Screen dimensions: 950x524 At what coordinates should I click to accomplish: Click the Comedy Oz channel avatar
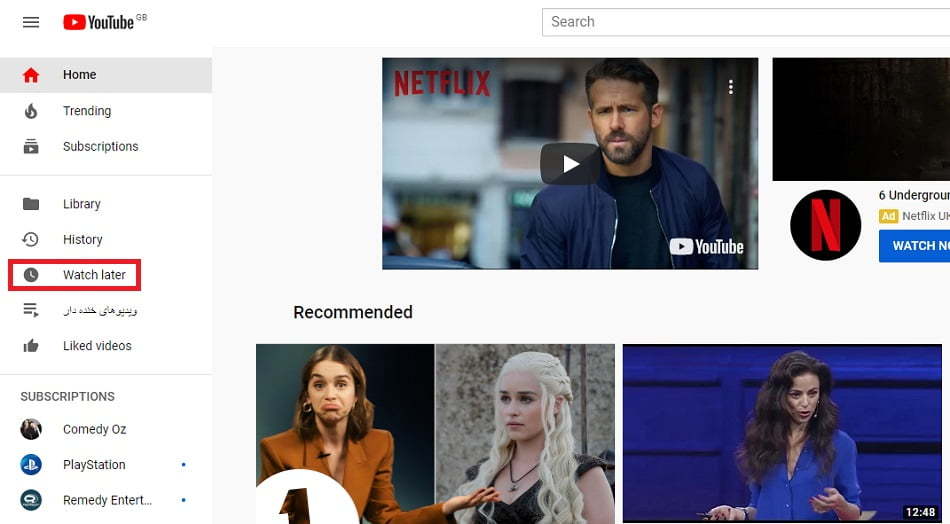(x=31, y=429)
